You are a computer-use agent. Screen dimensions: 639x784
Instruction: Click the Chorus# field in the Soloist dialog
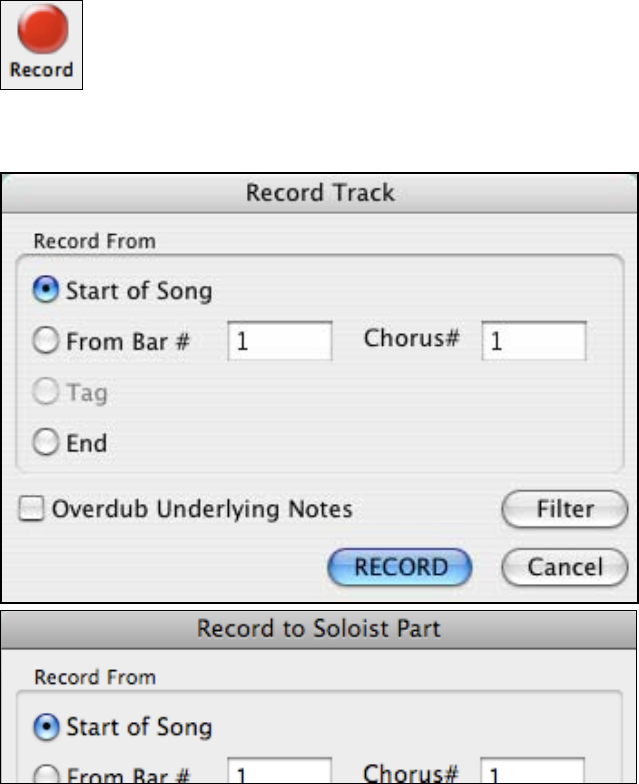[x=533, y=775]
